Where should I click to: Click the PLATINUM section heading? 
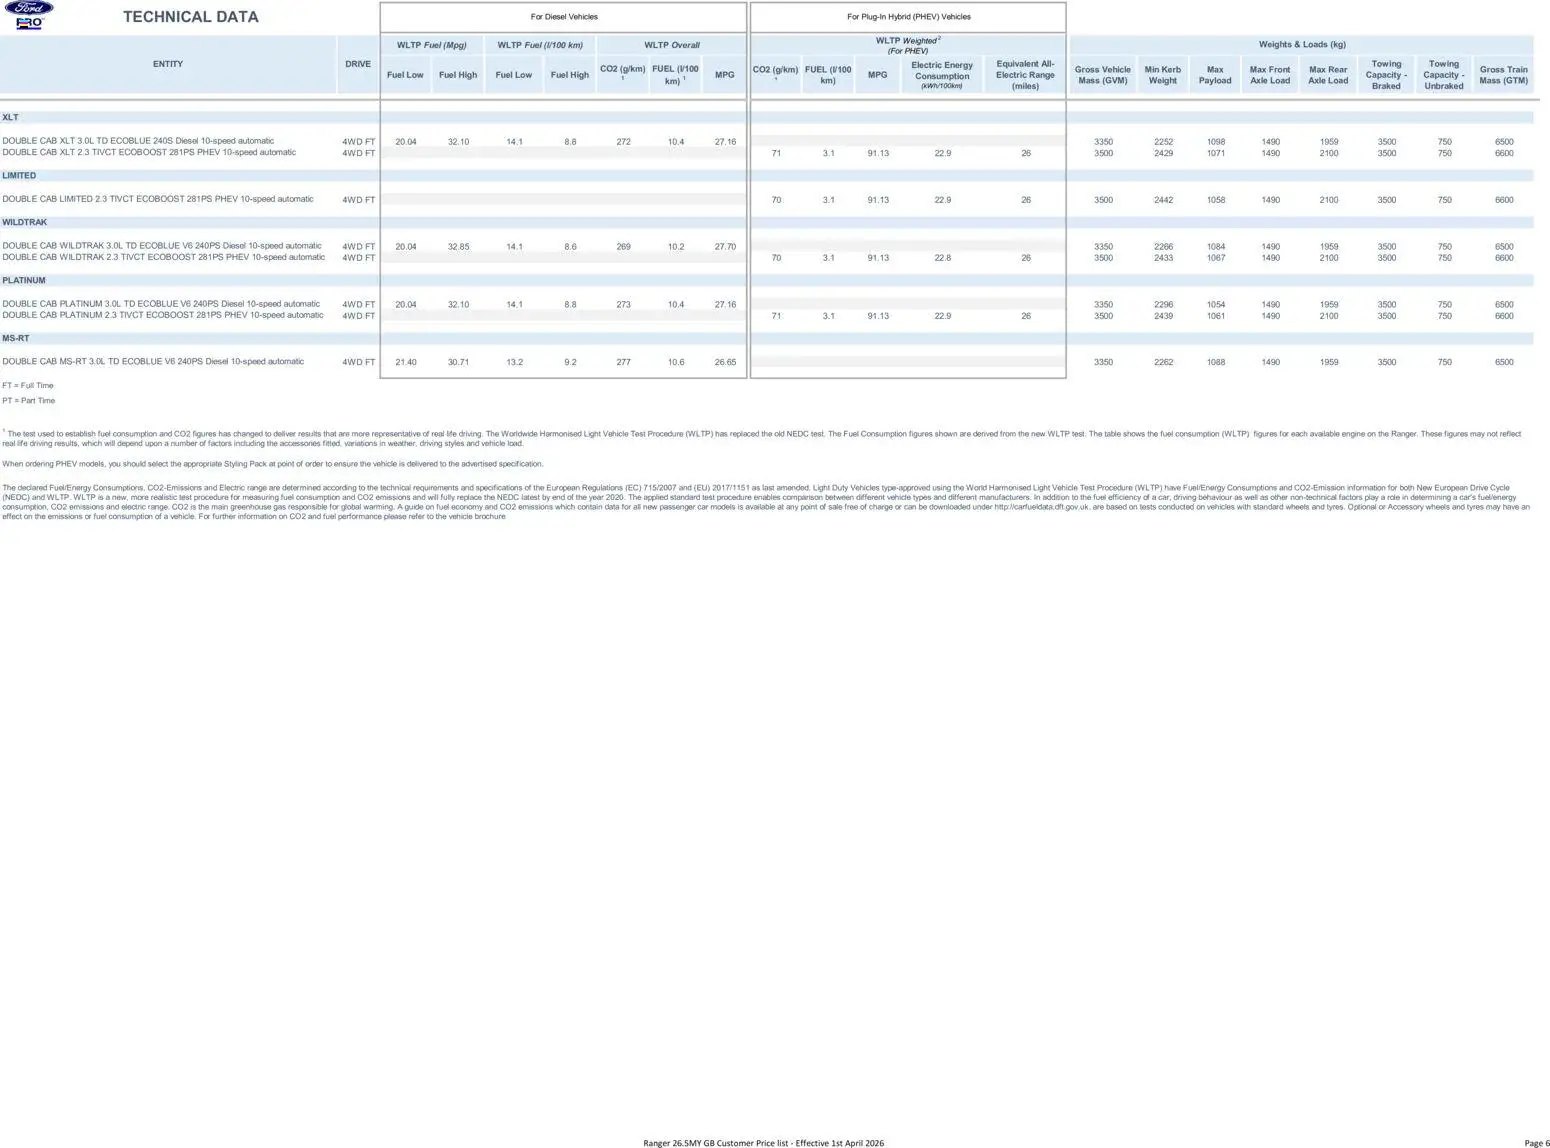click(x=24, y=281)
